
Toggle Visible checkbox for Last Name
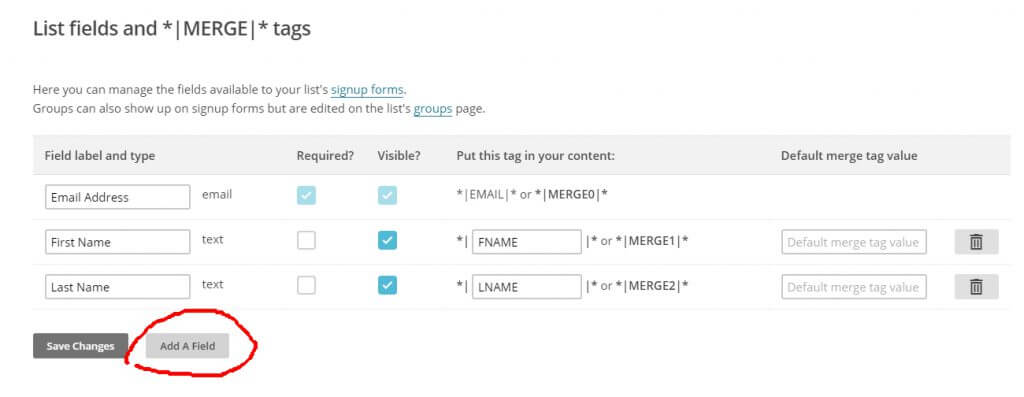point(387,285)
